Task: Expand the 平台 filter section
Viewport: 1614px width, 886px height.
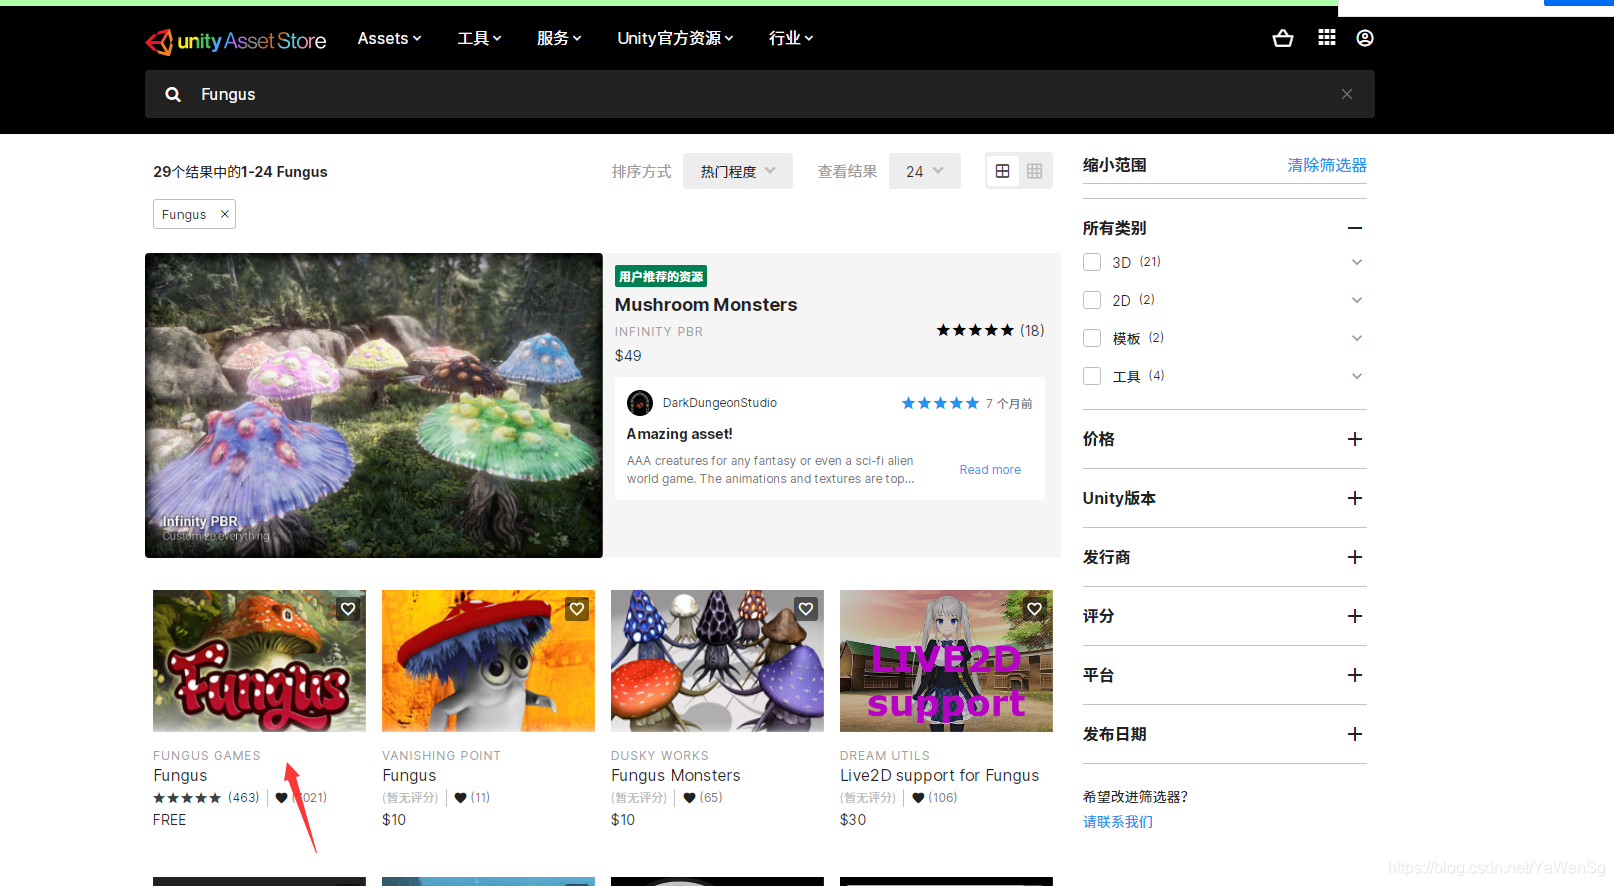Action: (x=1355, y=675)
